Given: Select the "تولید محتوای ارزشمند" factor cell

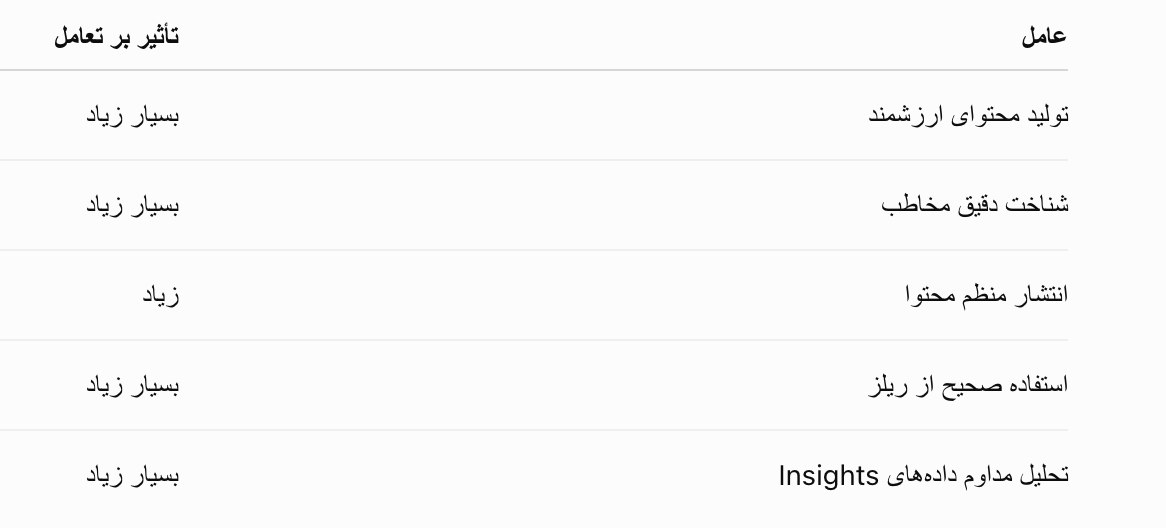Looking at the screenshot, I should tap(969, 115).
